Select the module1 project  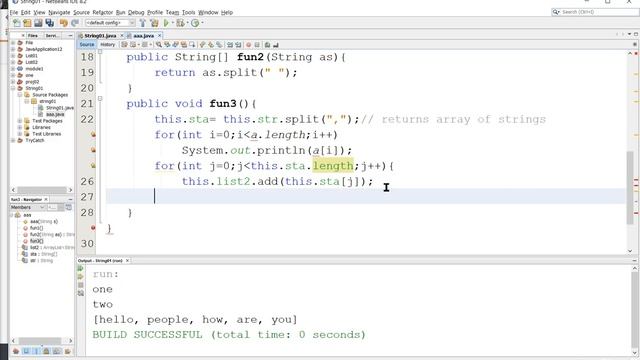click(x=34, y=69)
